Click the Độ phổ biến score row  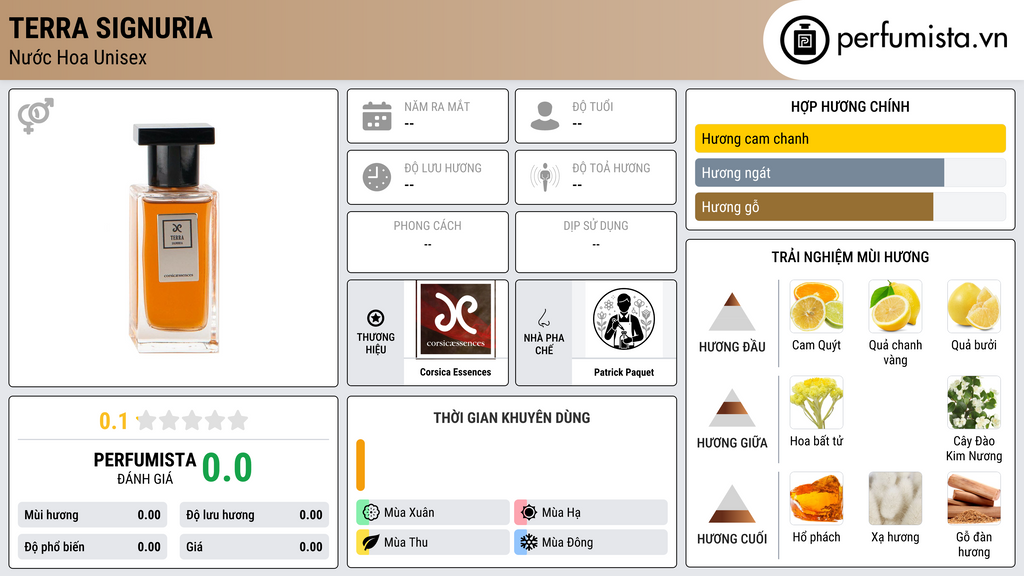[x=93, y=547]
